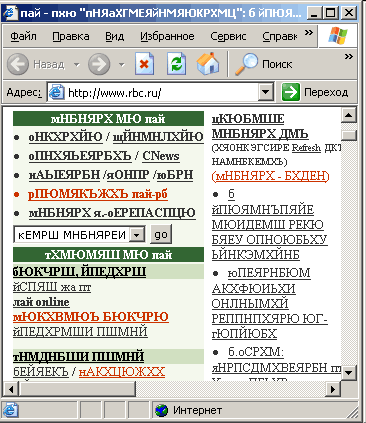Open the пай online link
This screenshot has height=423, width=366.
point(41,302)
